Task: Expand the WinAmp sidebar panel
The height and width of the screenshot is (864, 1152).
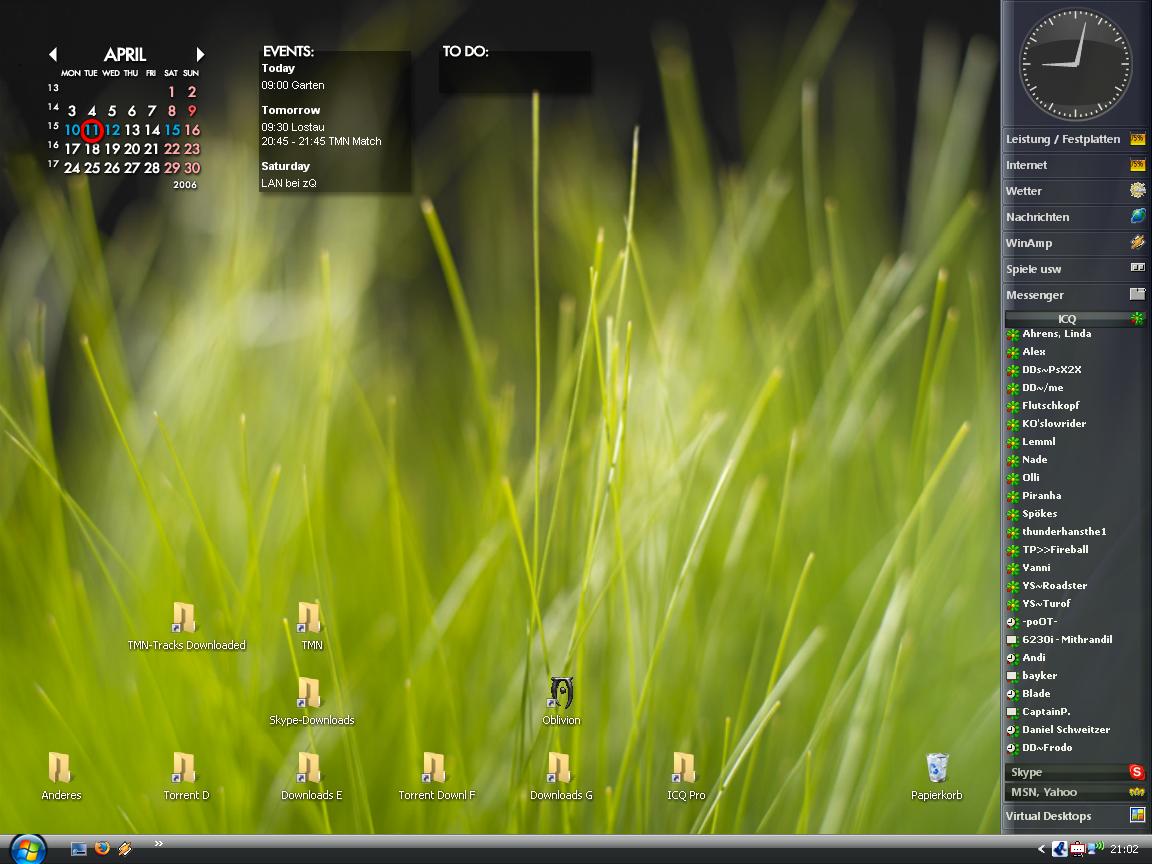Action: point(1074,243)
